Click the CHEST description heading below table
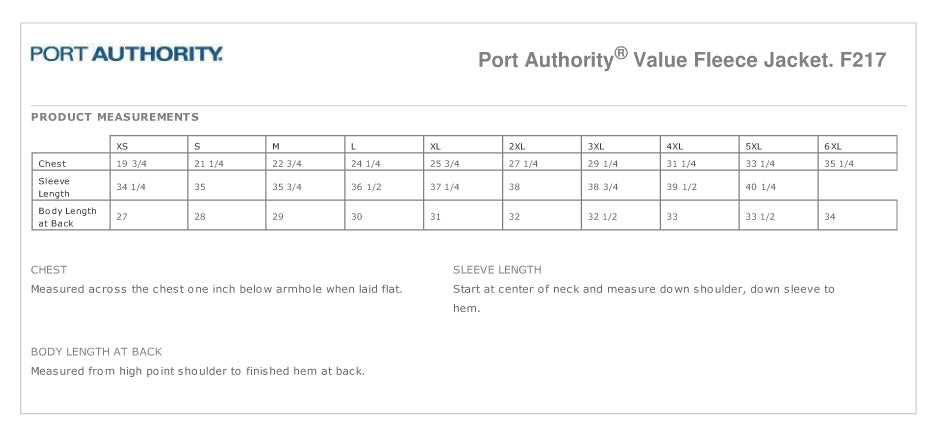The height and width of the screenshot is (437, 933). pos(49,270)
